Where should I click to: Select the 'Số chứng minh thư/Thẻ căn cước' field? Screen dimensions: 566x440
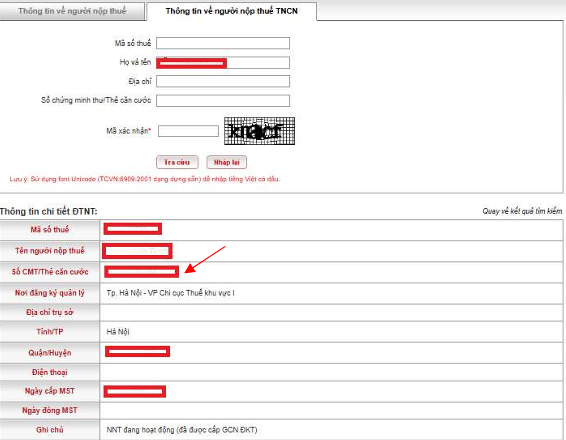223,101
